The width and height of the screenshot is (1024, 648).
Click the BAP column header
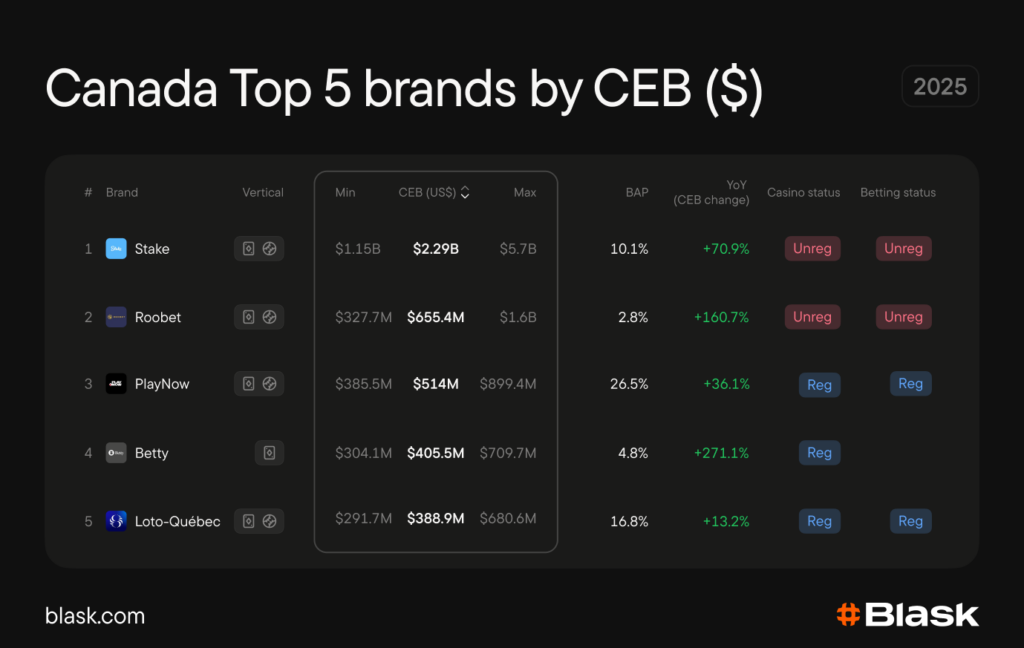[637, 192]
